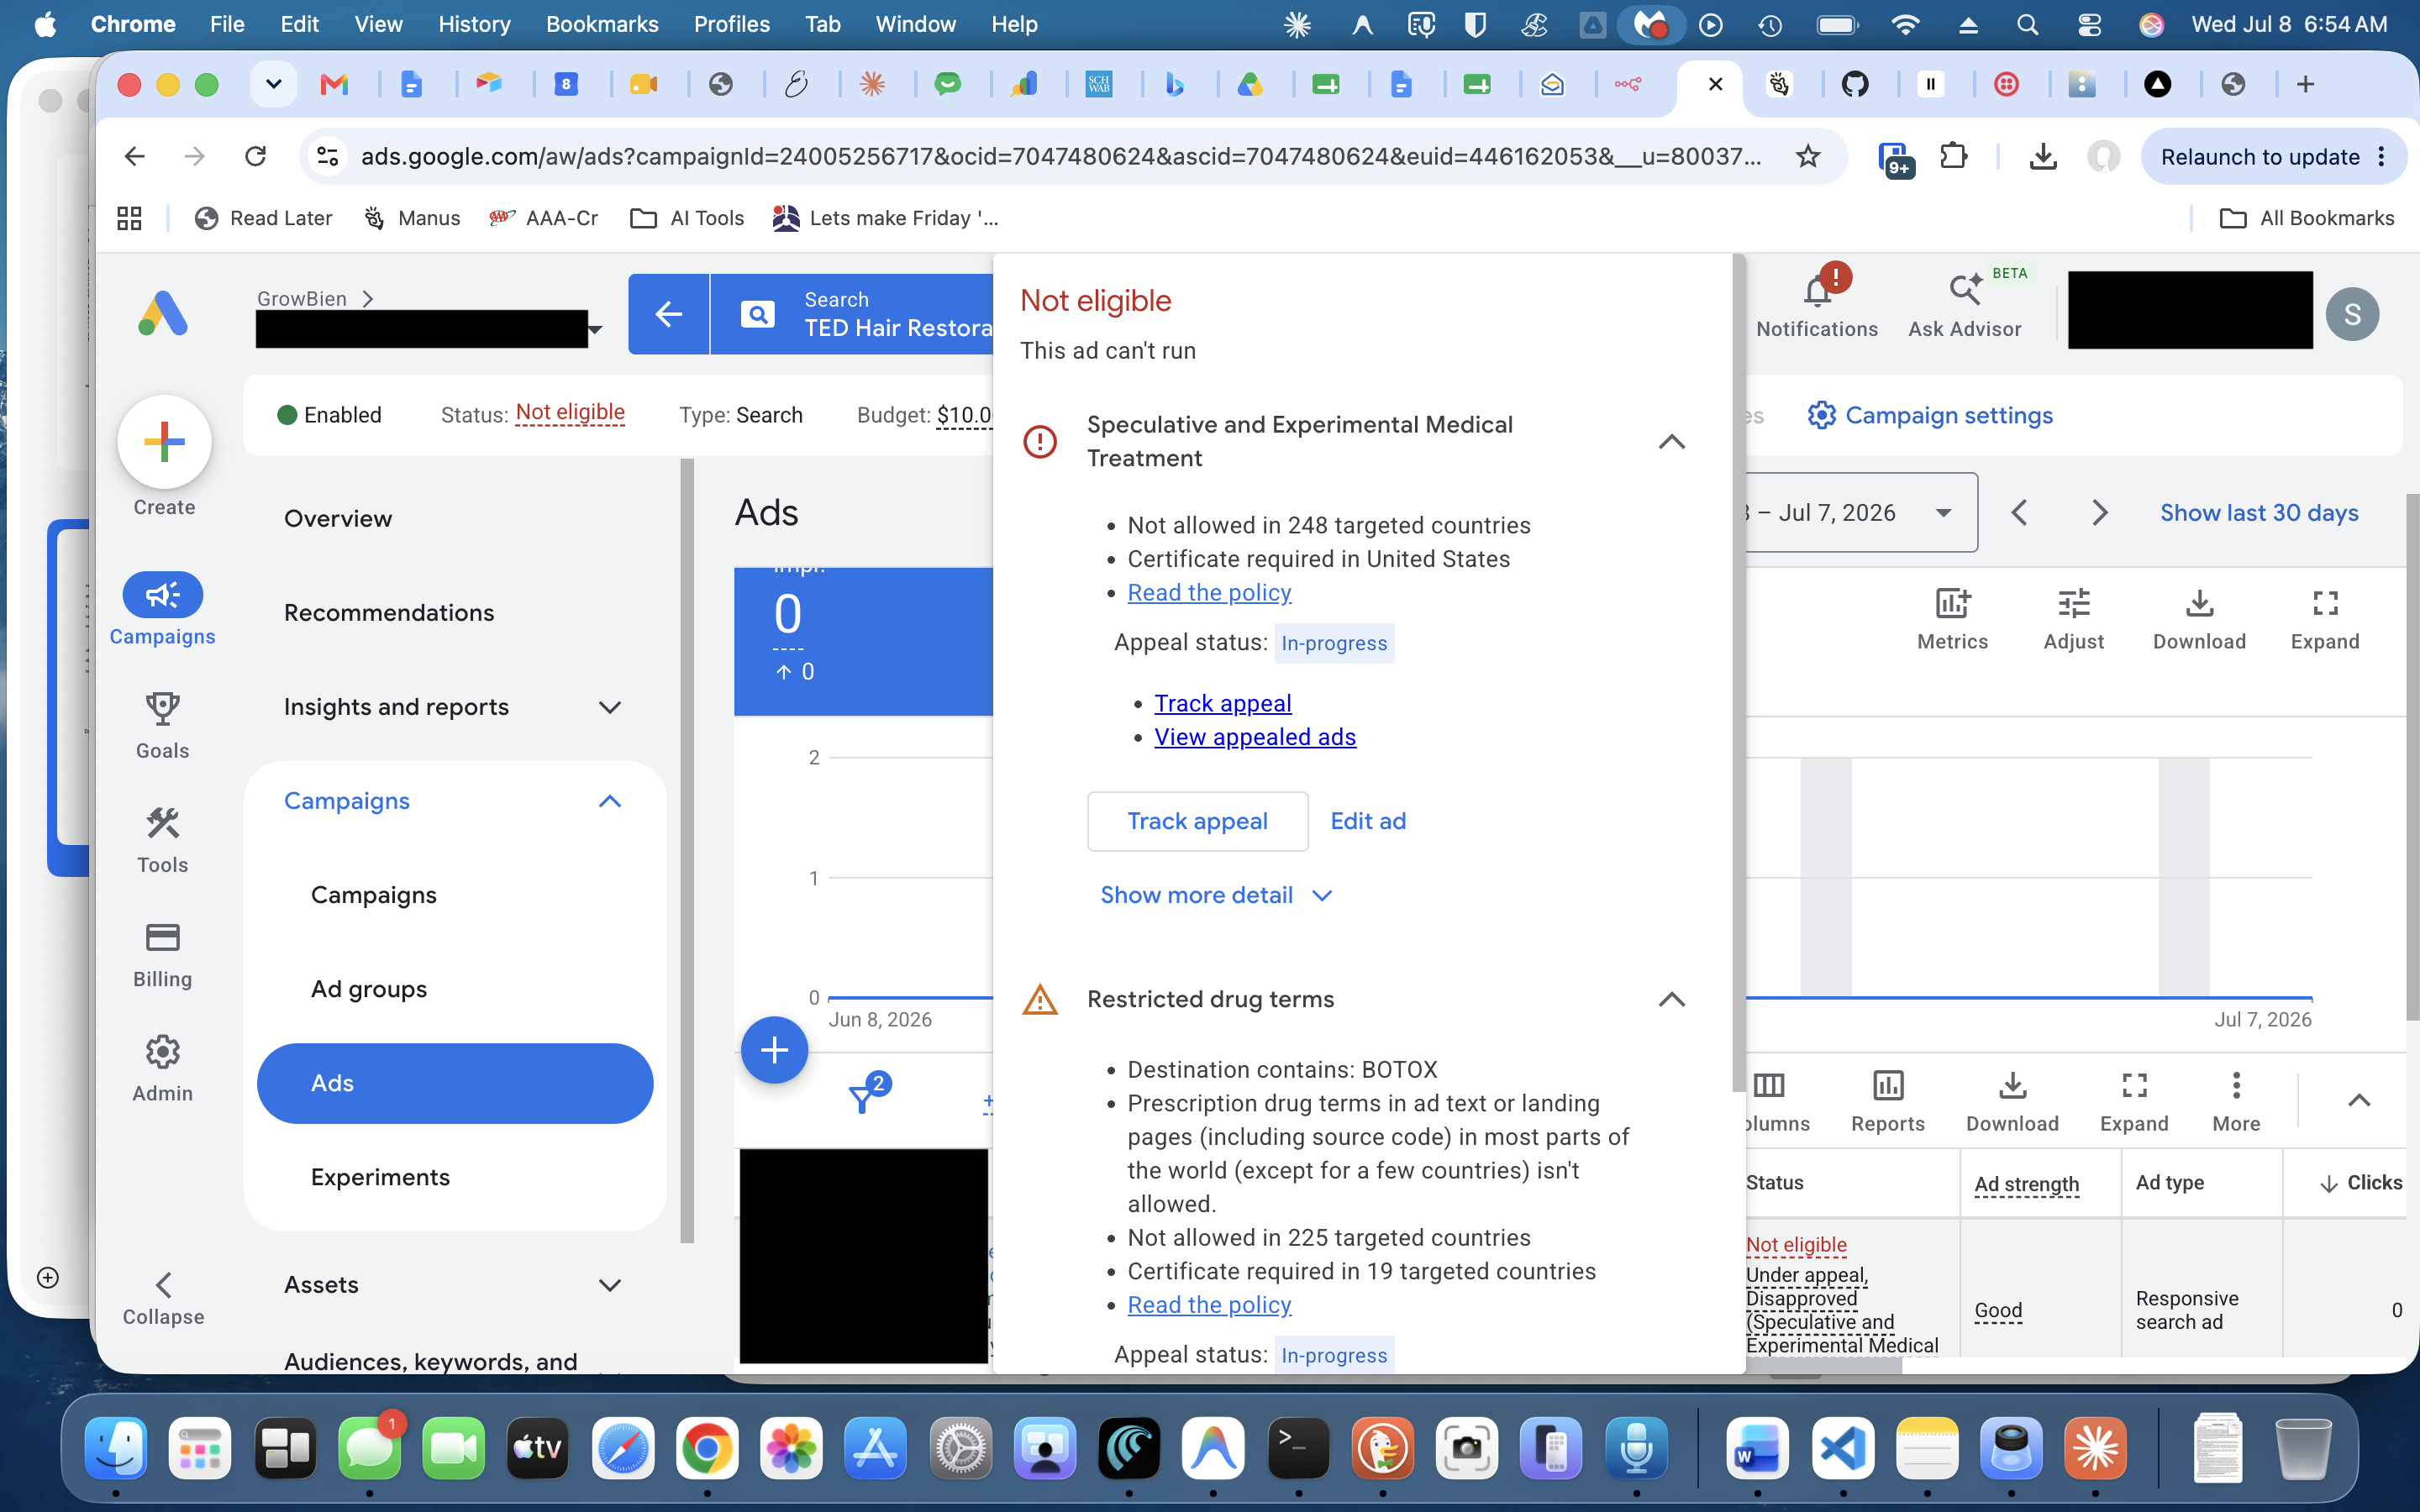Viewport: 2420px width, 1512px height.
Task: Click the account avatar S
Action: click(2352, 314)
